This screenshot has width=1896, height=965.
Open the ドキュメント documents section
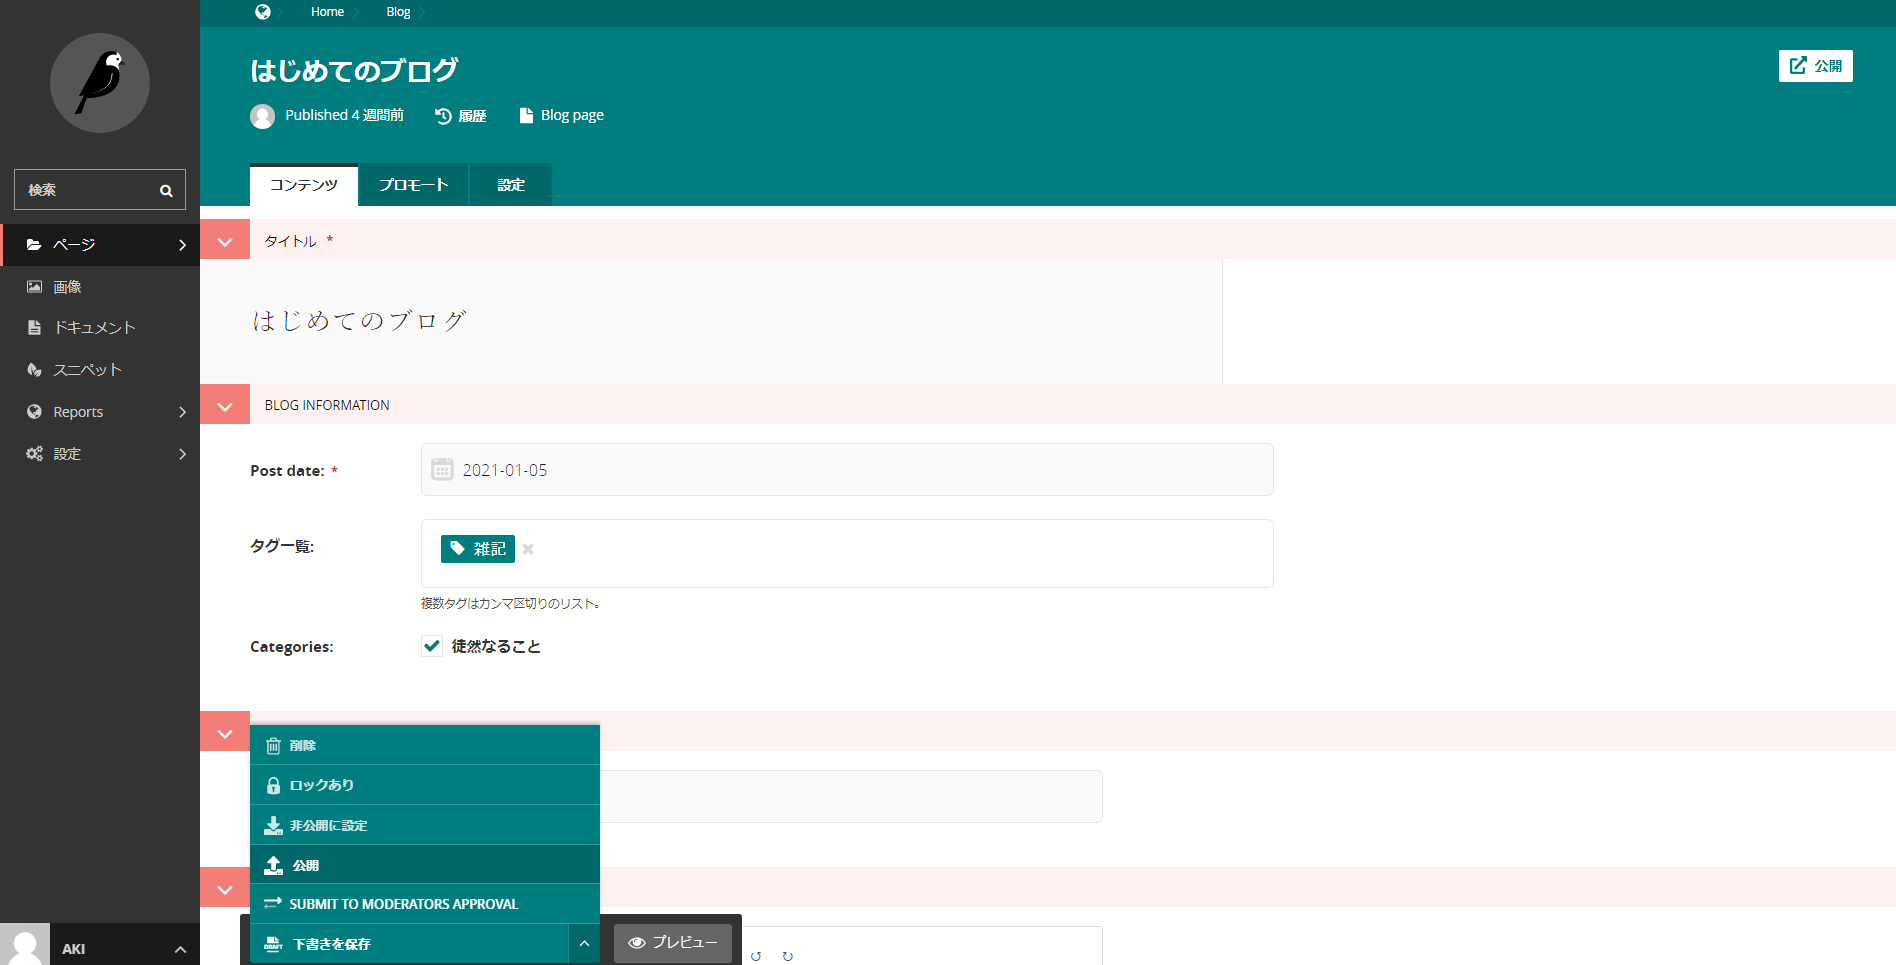coord(100,328)
